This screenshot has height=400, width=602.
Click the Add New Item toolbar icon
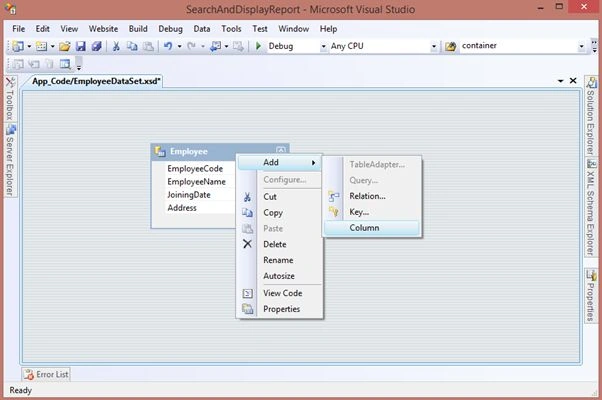pos(41,46)
